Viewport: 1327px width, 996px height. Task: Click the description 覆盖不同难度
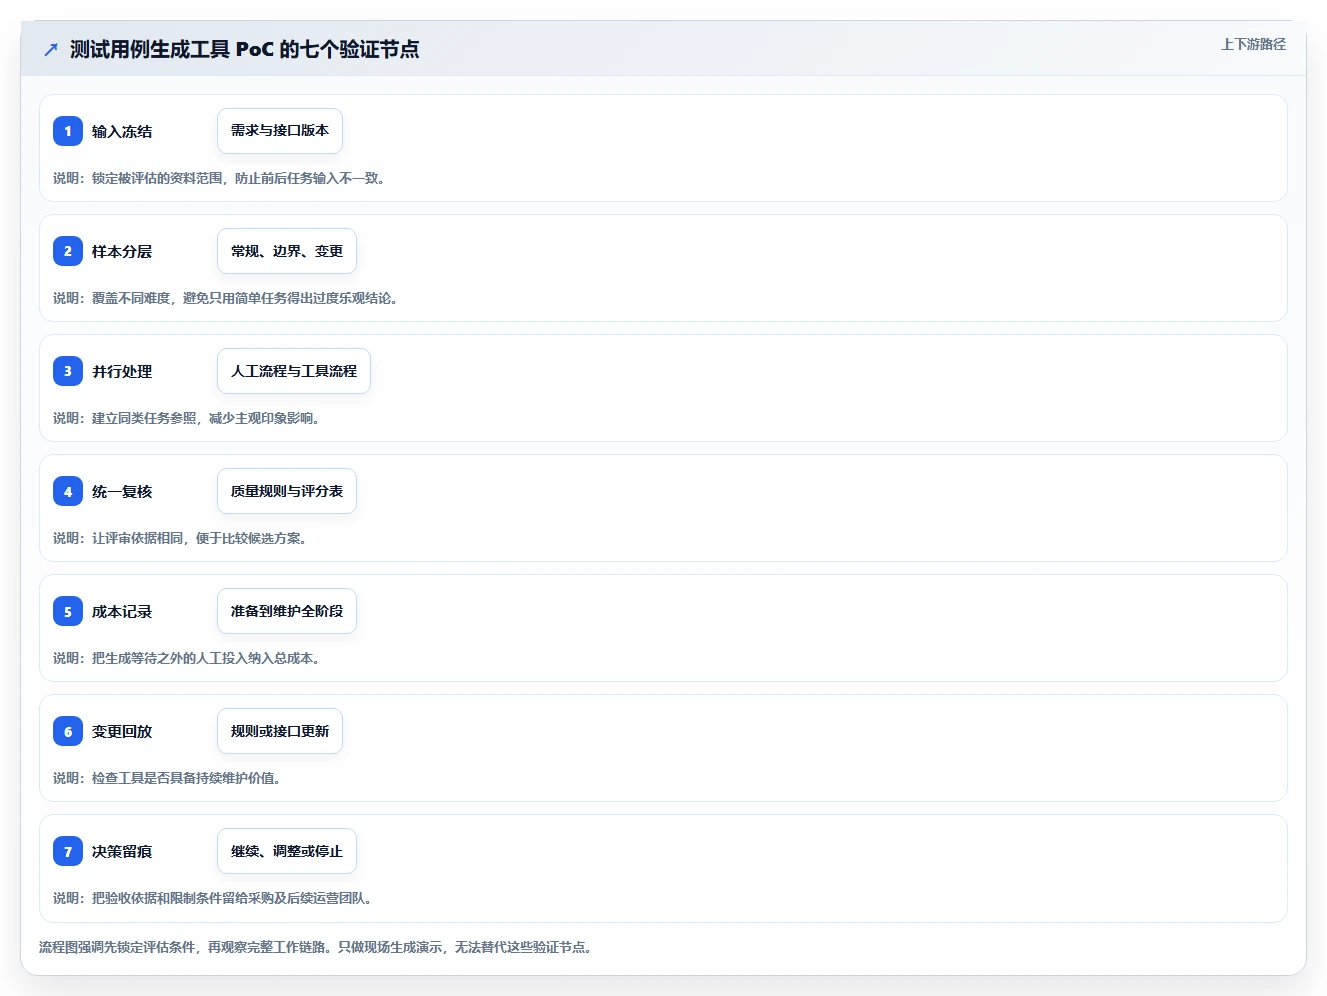click(227, 298)
